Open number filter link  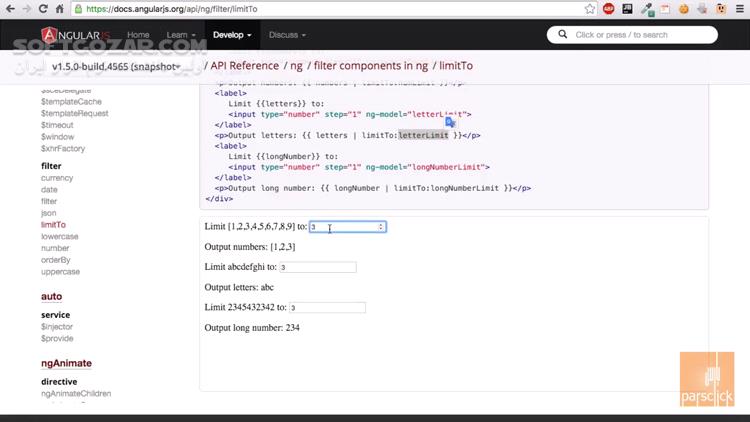55,248
